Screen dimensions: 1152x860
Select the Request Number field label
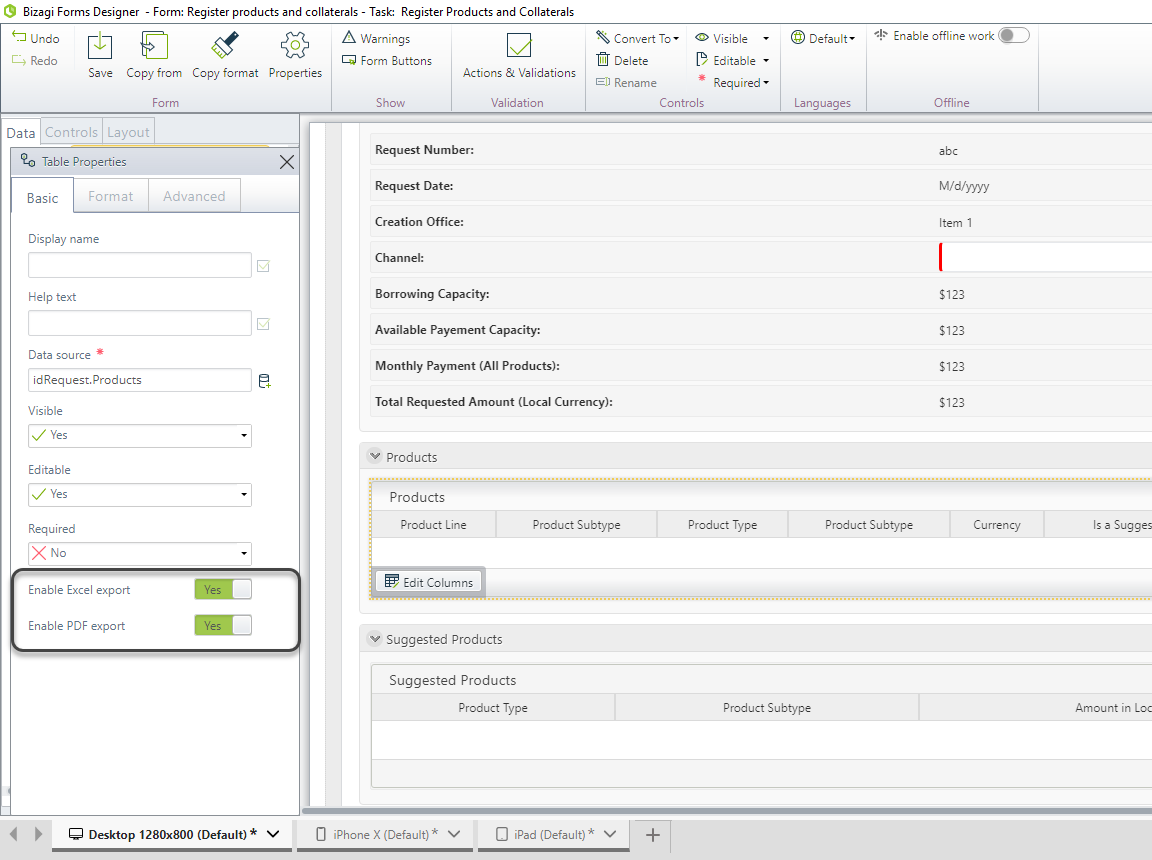coord(424,150)
